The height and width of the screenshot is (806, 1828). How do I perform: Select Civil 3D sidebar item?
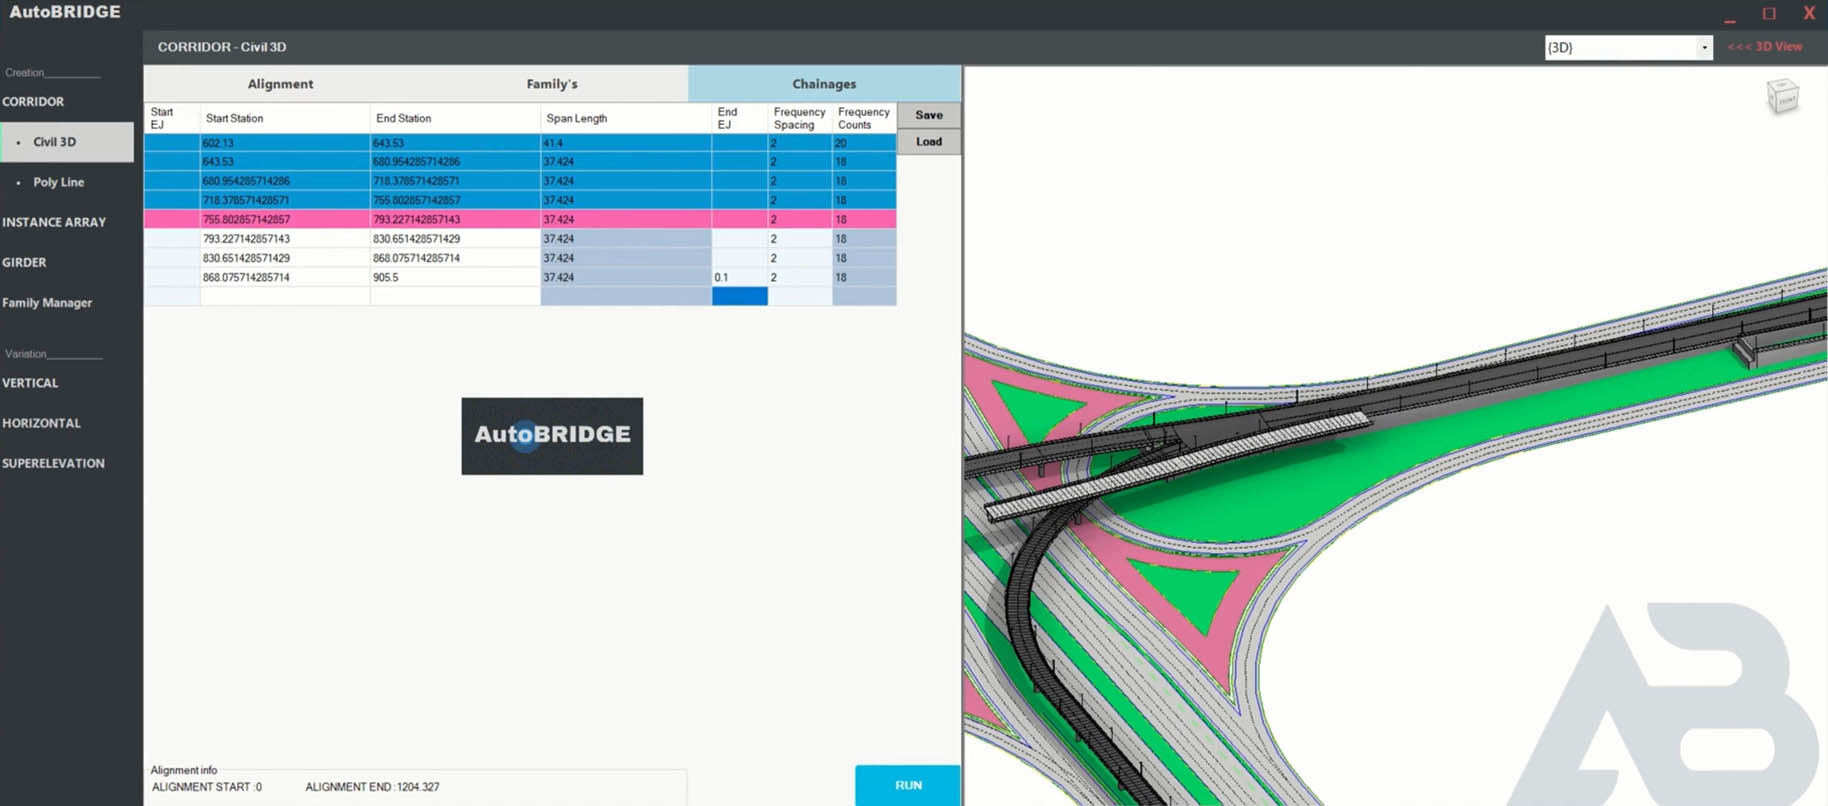point(67,142)
